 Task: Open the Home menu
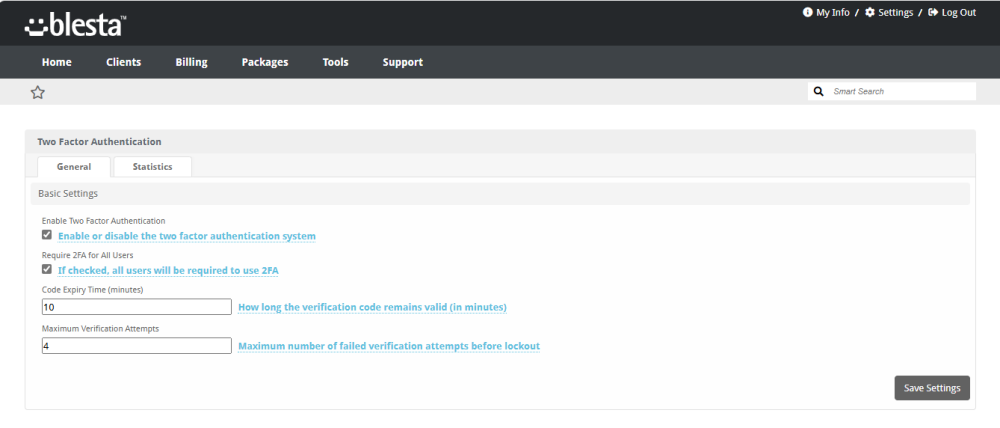pos(57,62)
